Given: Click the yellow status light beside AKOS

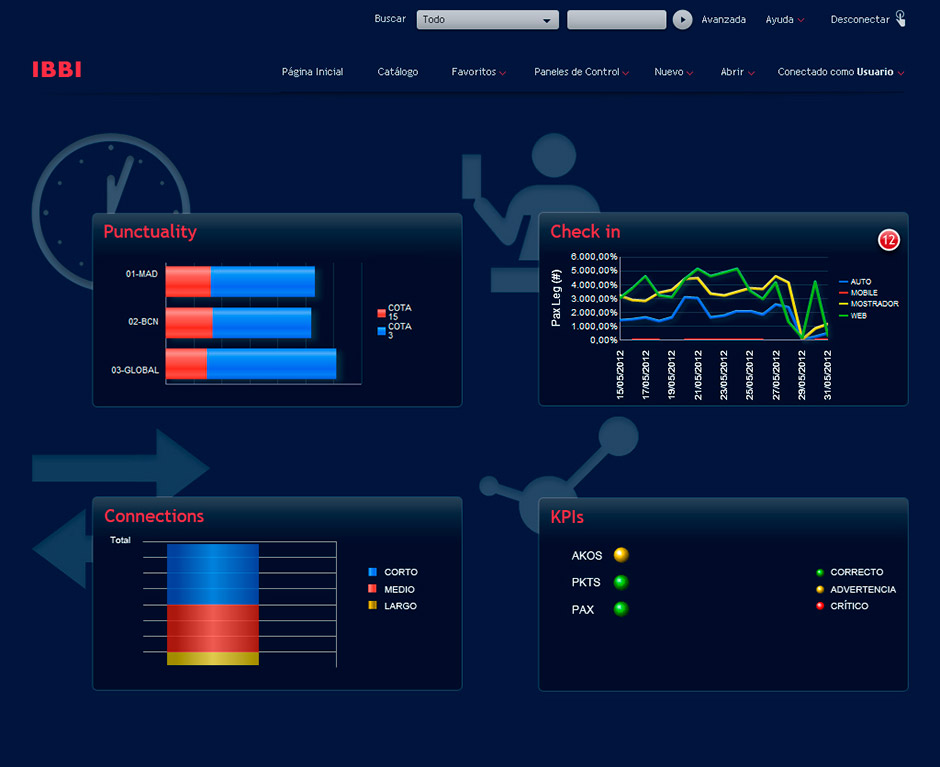Looking at the screenshot, I should point(621,555).
